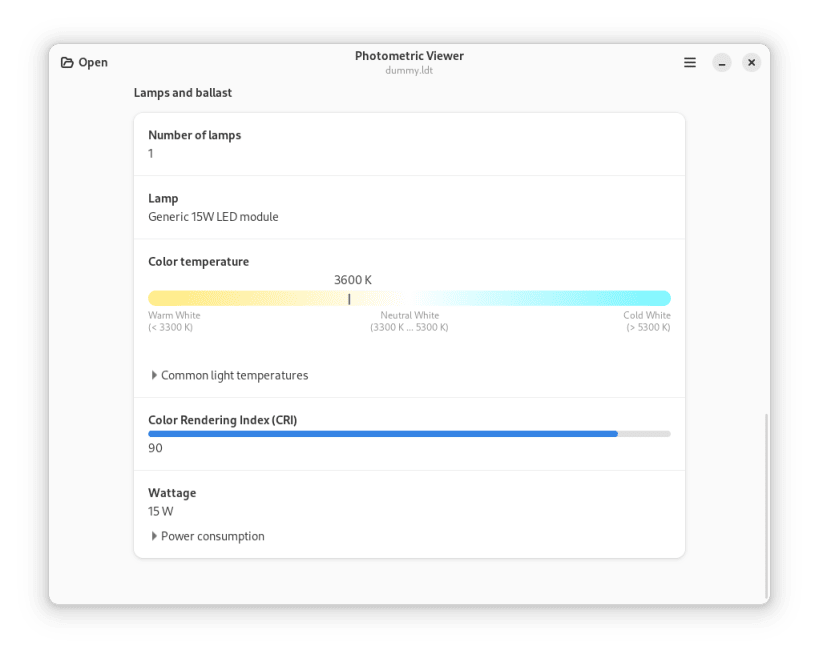The image size is (819, 658).
Task: Click the Open file folder icon
Action: 66,62
